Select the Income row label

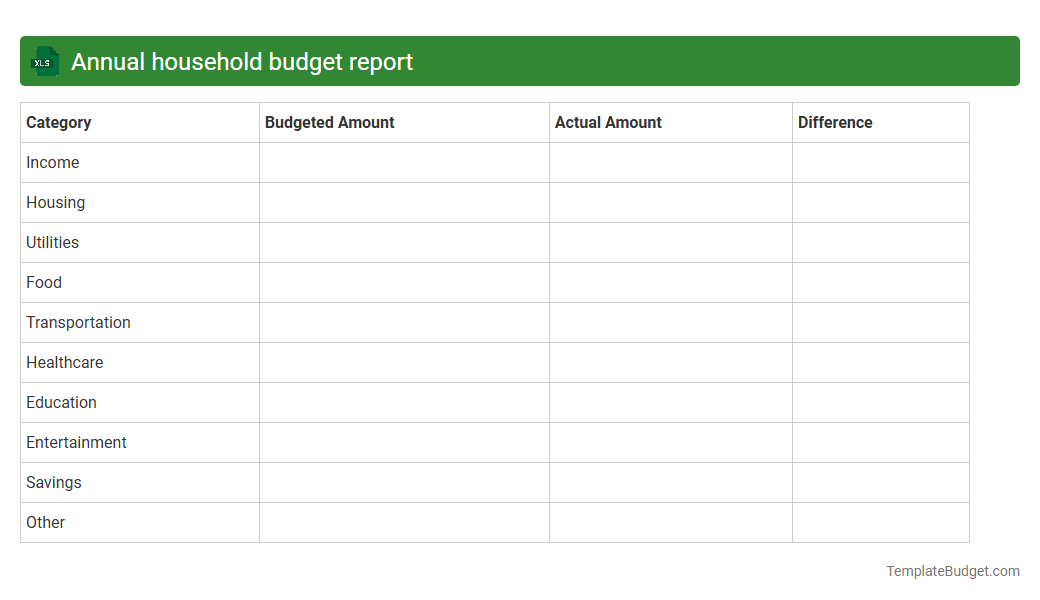[x=53, y=162]
